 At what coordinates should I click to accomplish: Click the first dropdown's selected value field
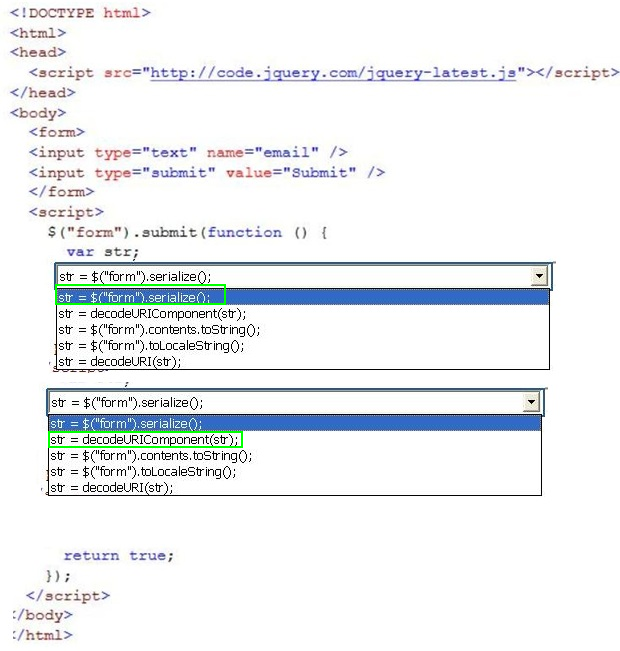pos(290,276)
